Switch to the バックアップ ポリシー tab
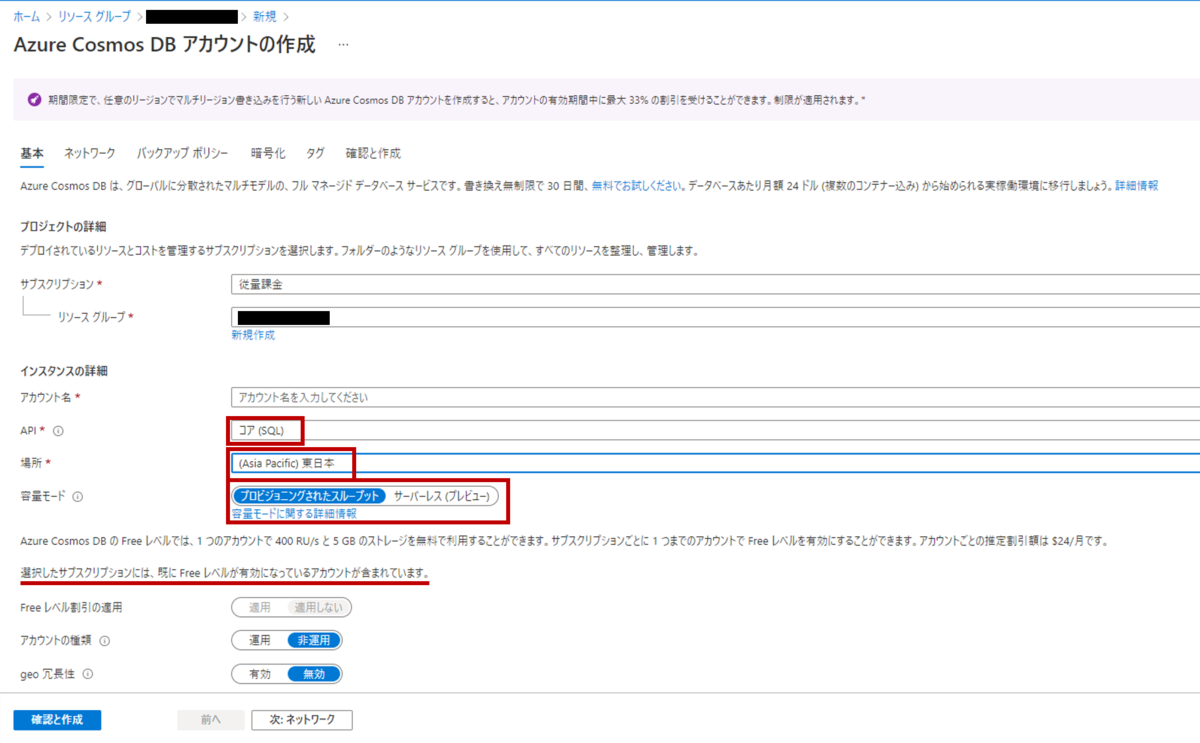This screenshot has width=1200, height=743. coord(183,153)
